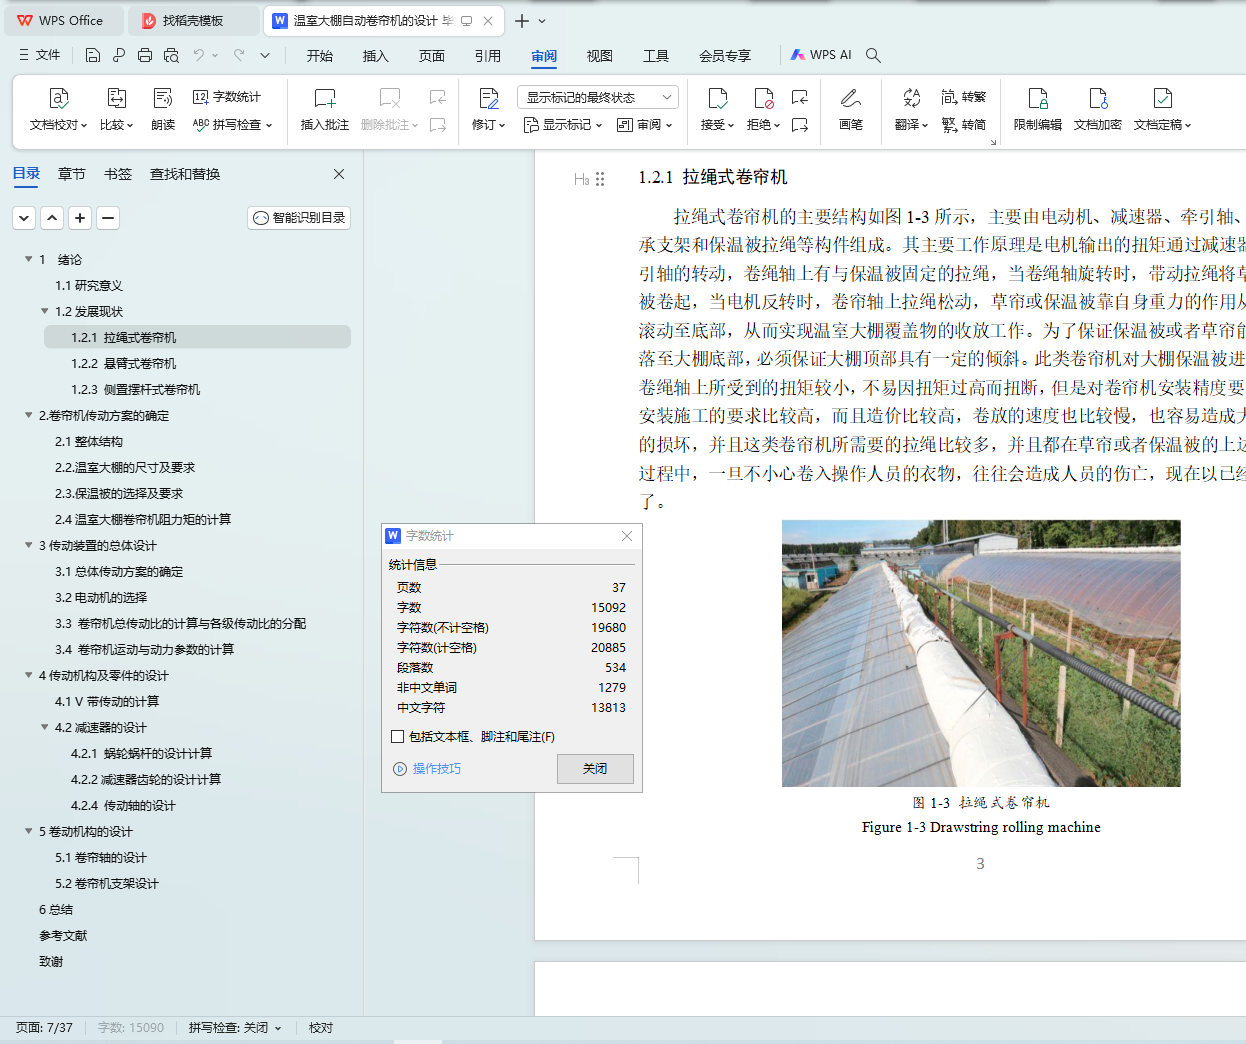Collapse the 5 卷帘机构的设计 node
The width and height of the screenshot is (1246, 1044).
(28, 831)
